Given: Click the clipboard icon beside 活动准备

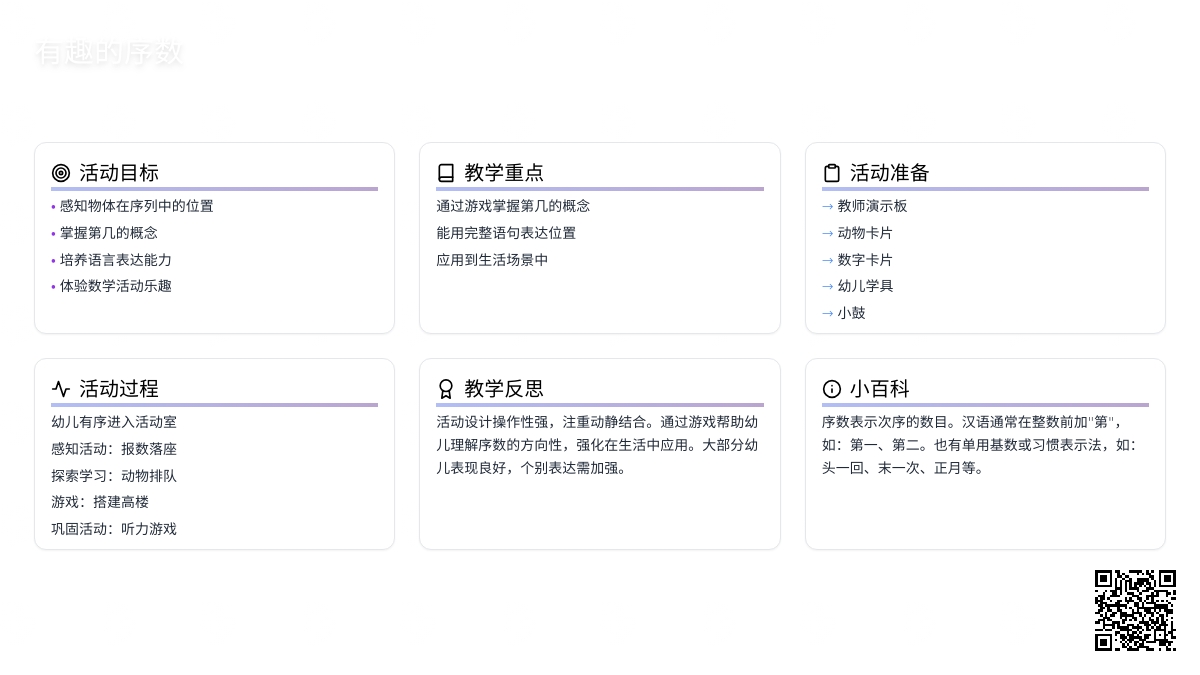Looking at the screenshot, I should pos(832,173).
